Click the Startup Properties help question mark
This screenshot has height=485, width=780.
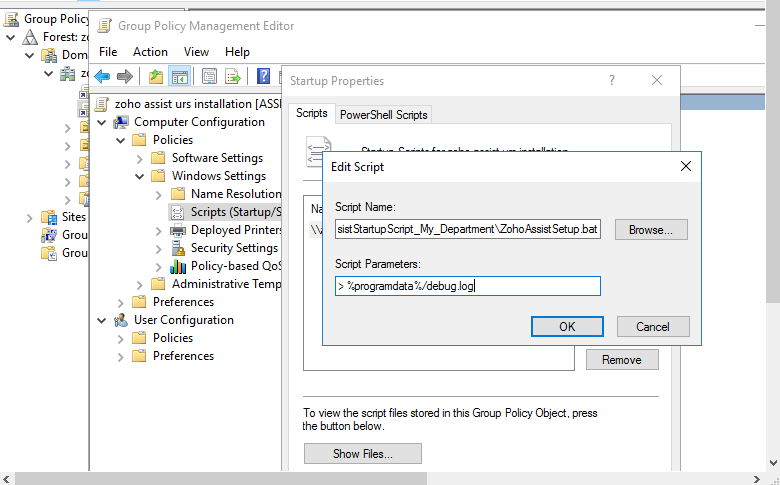point(612,80)
